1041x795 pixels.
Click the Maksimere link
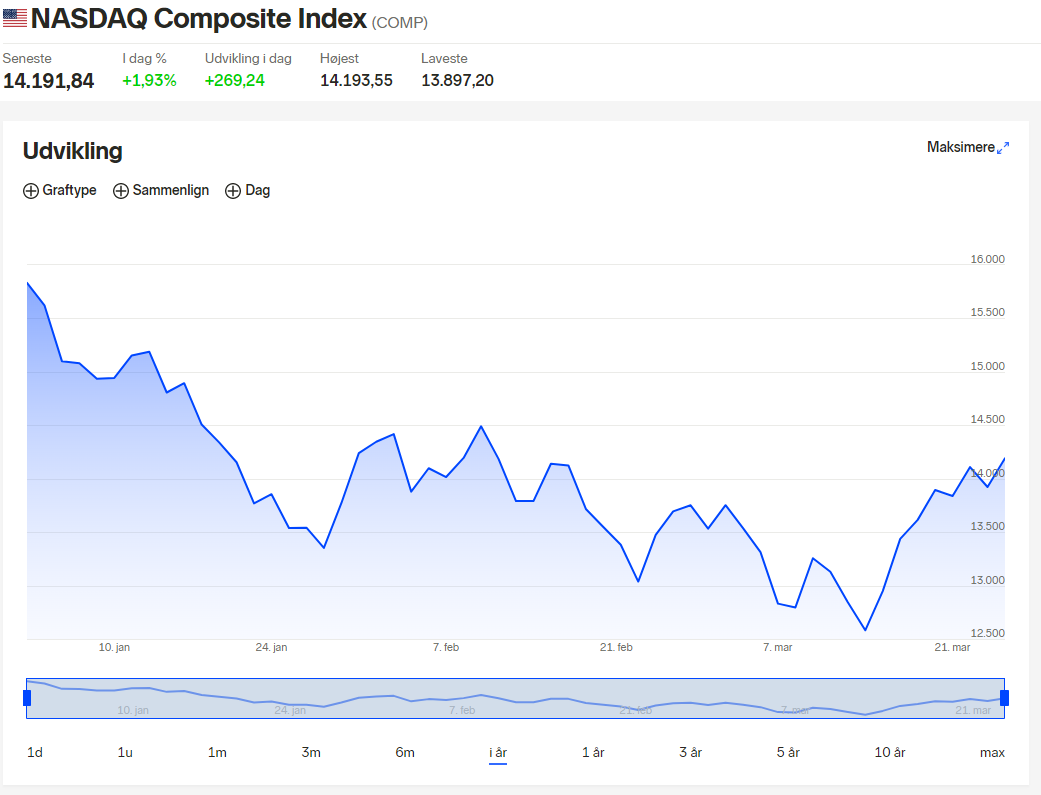point(961,147)
